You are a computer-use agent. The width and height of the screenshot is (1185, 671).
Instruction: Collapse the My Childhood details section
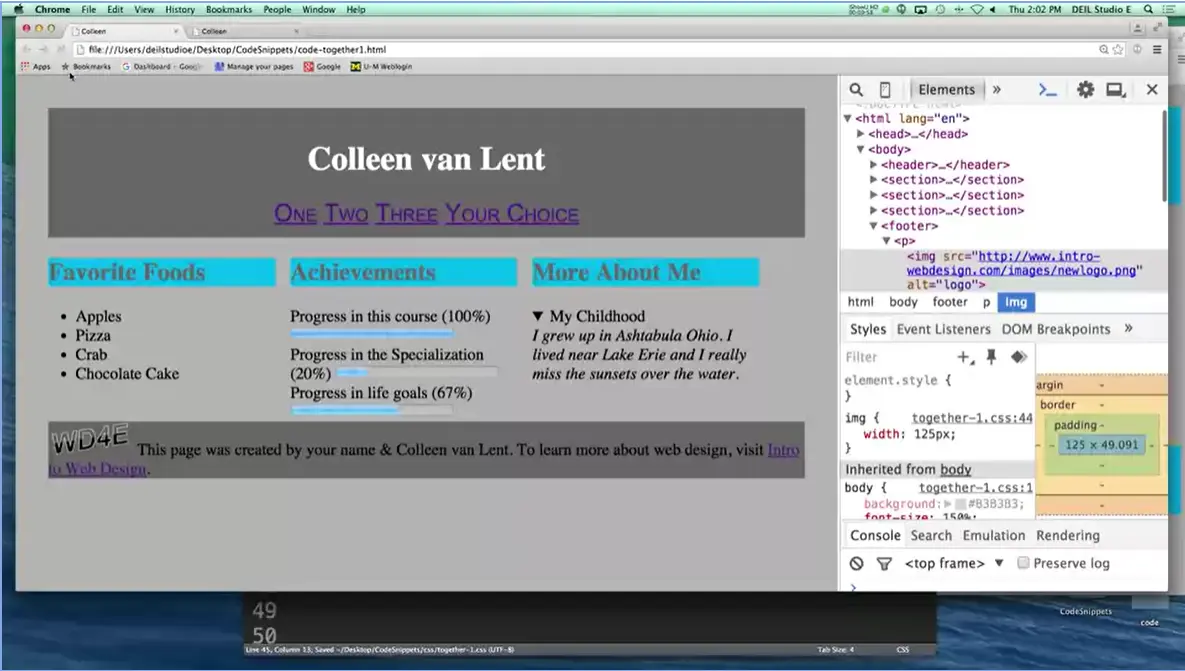coord(538,316)
